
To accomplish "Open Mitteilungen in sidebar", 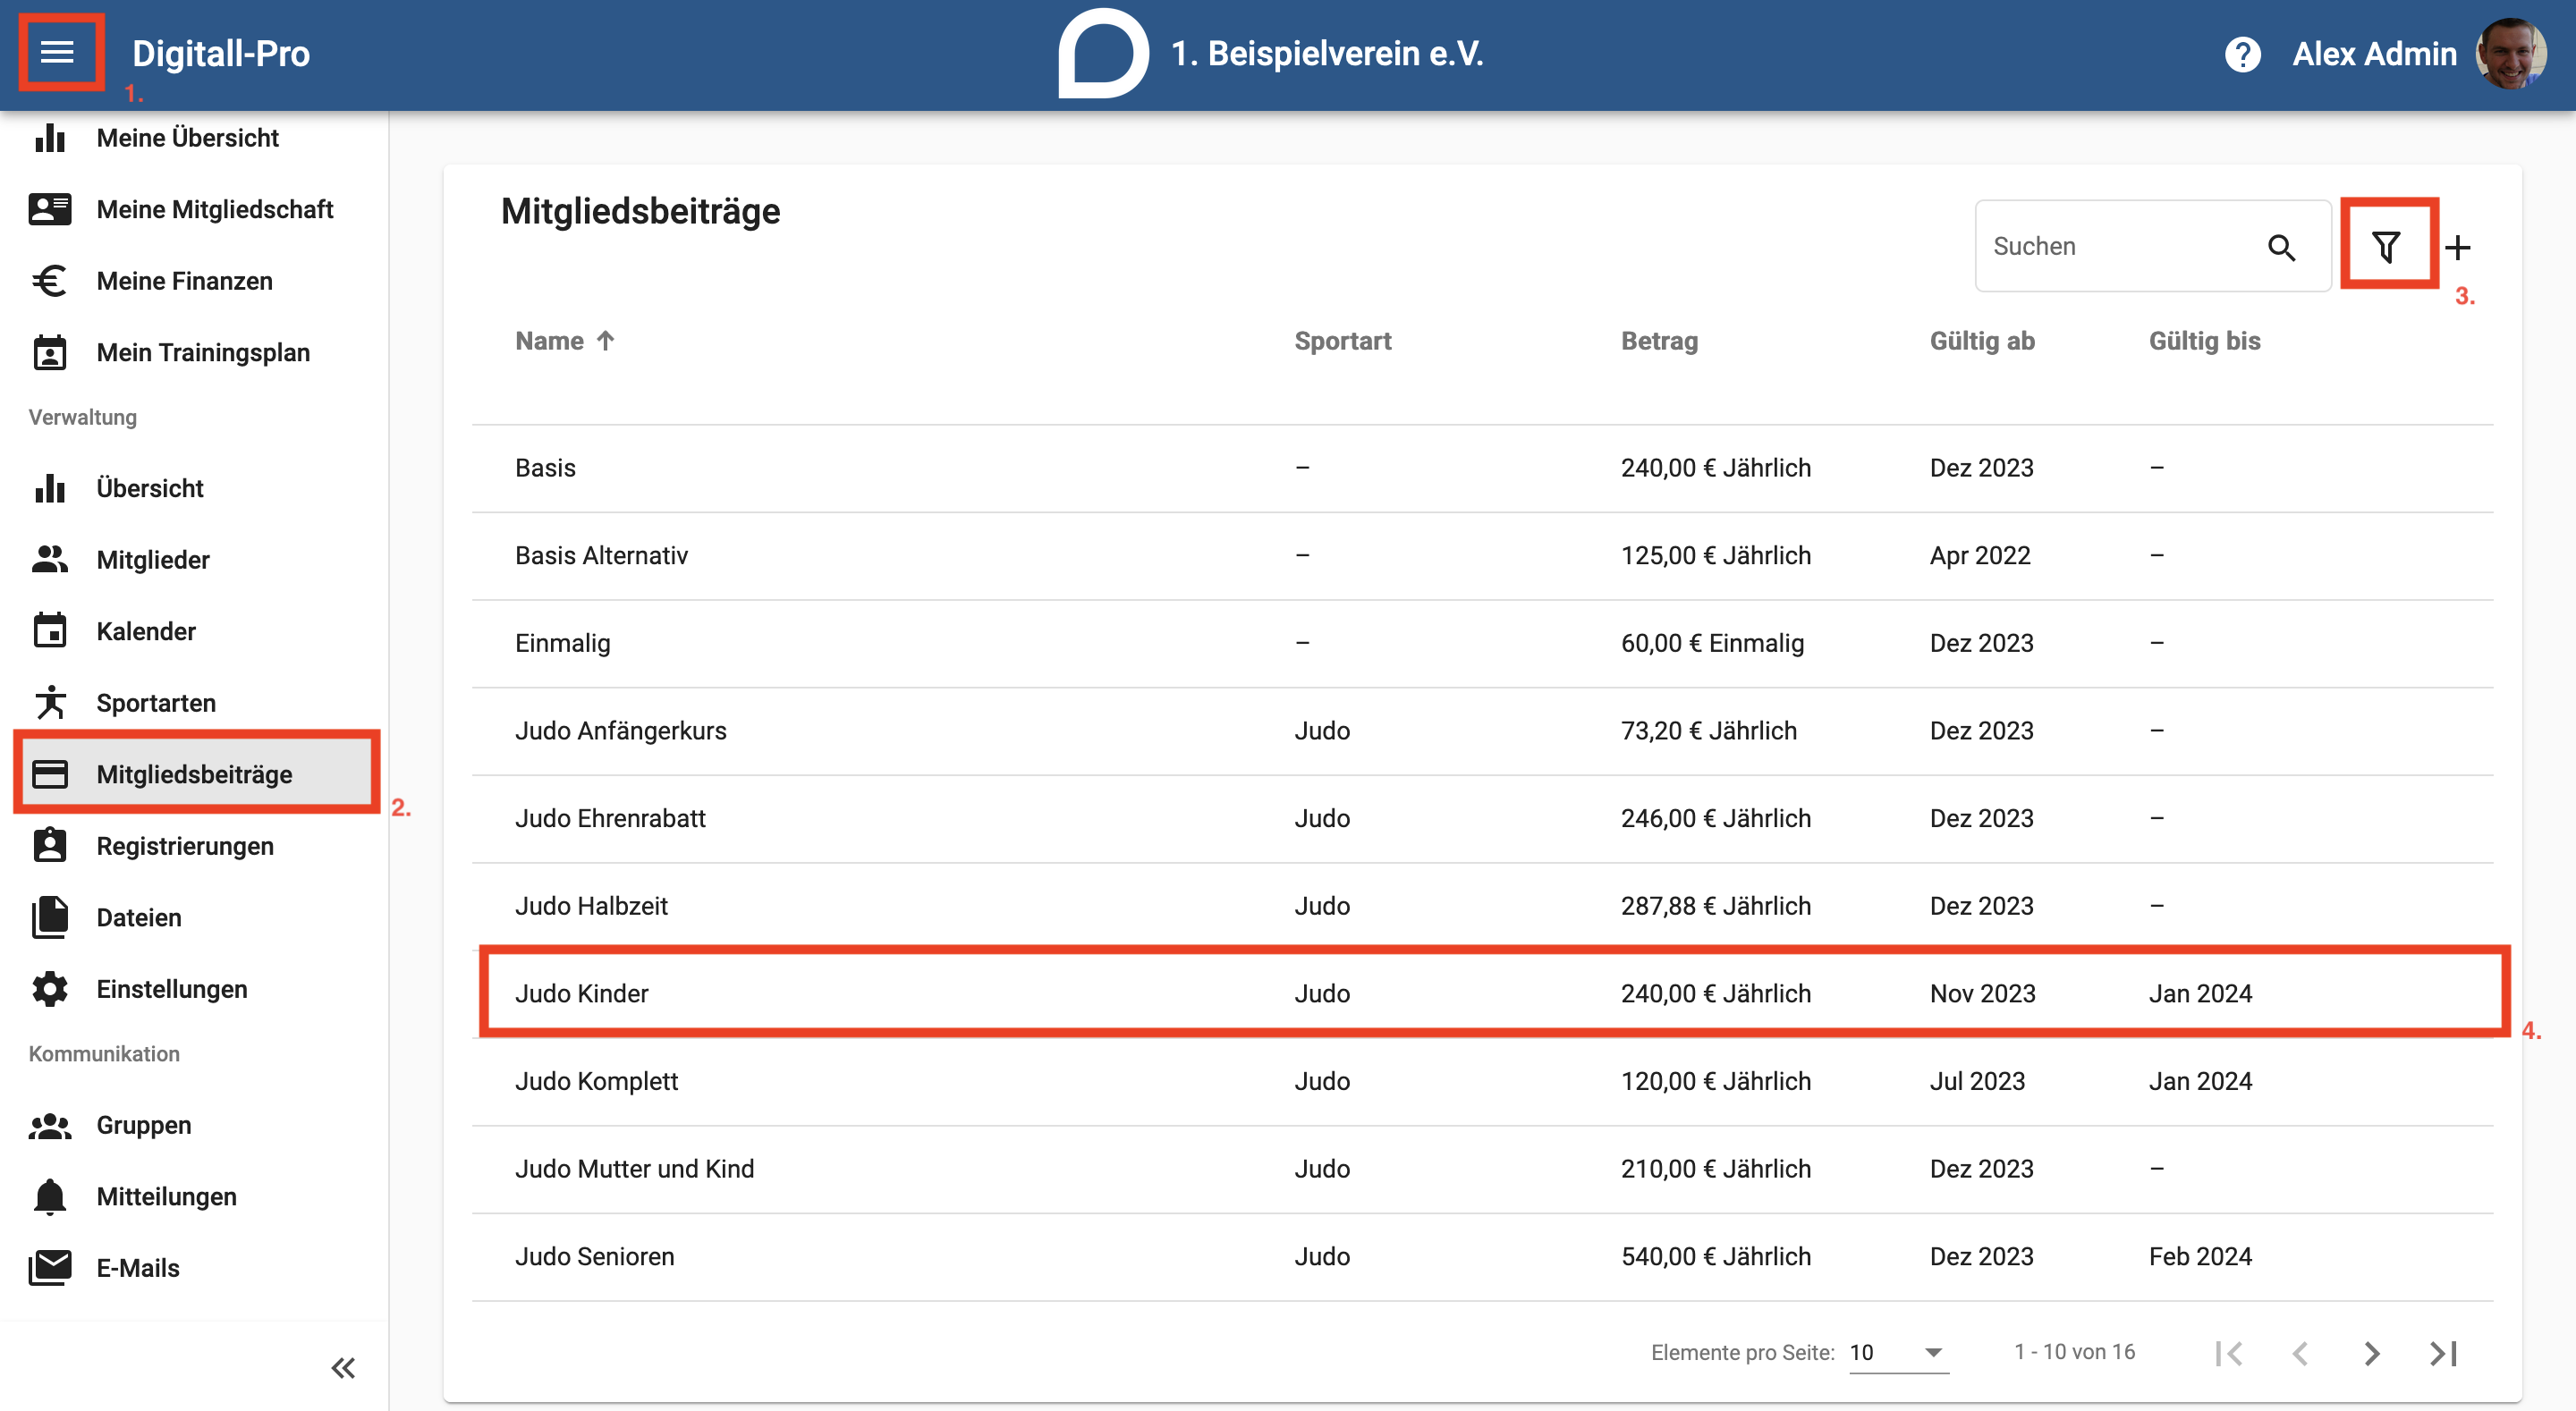I will (x=194, y=1196).
